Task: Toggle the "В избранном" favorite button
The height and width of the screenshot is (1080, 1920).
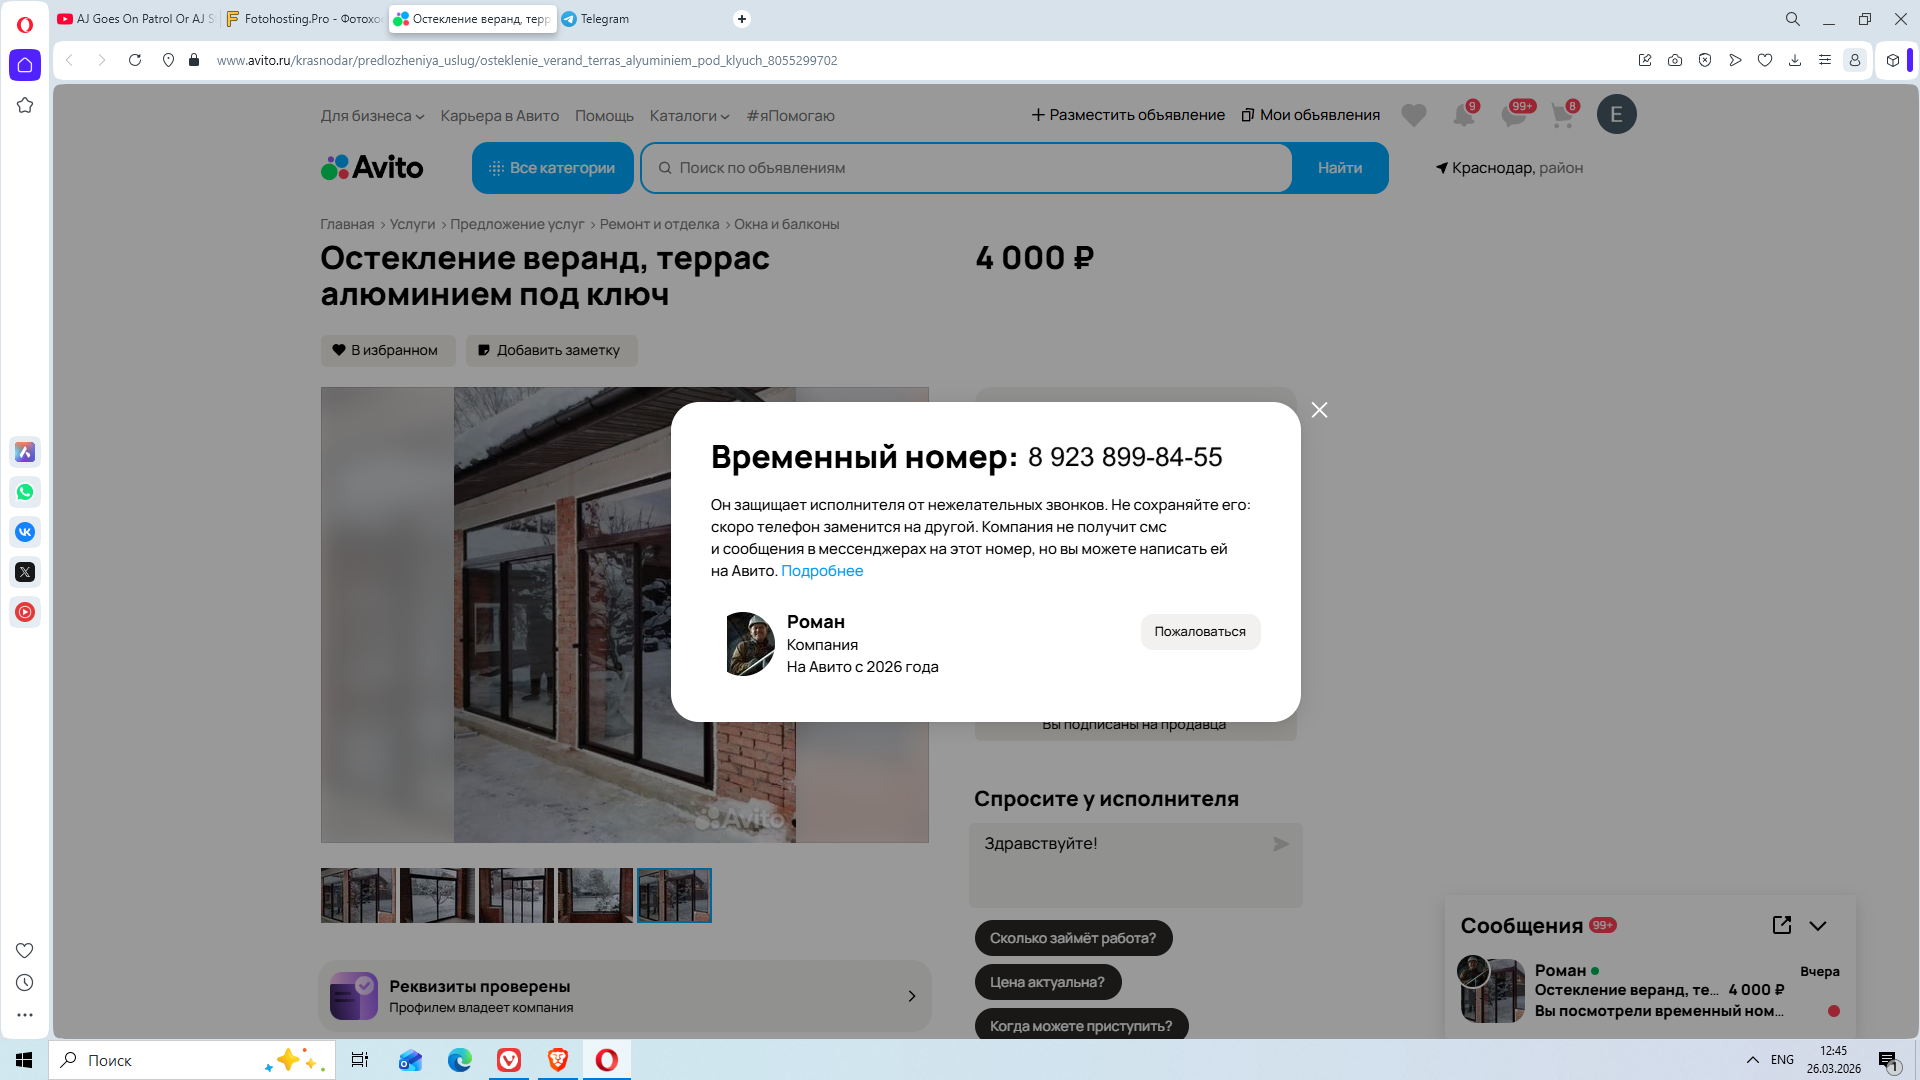Action: click(x=387, y=350)
